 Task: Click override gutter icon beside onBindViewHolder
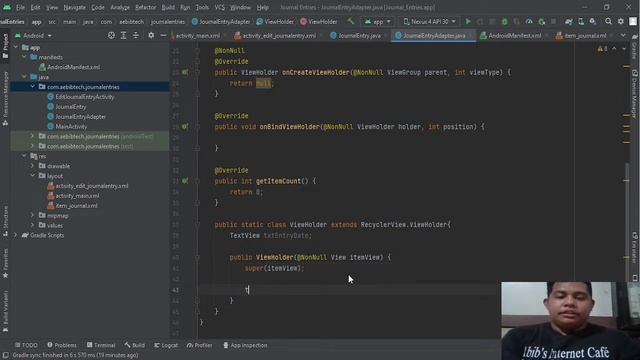pyautogui.click(x=185, y=127)
